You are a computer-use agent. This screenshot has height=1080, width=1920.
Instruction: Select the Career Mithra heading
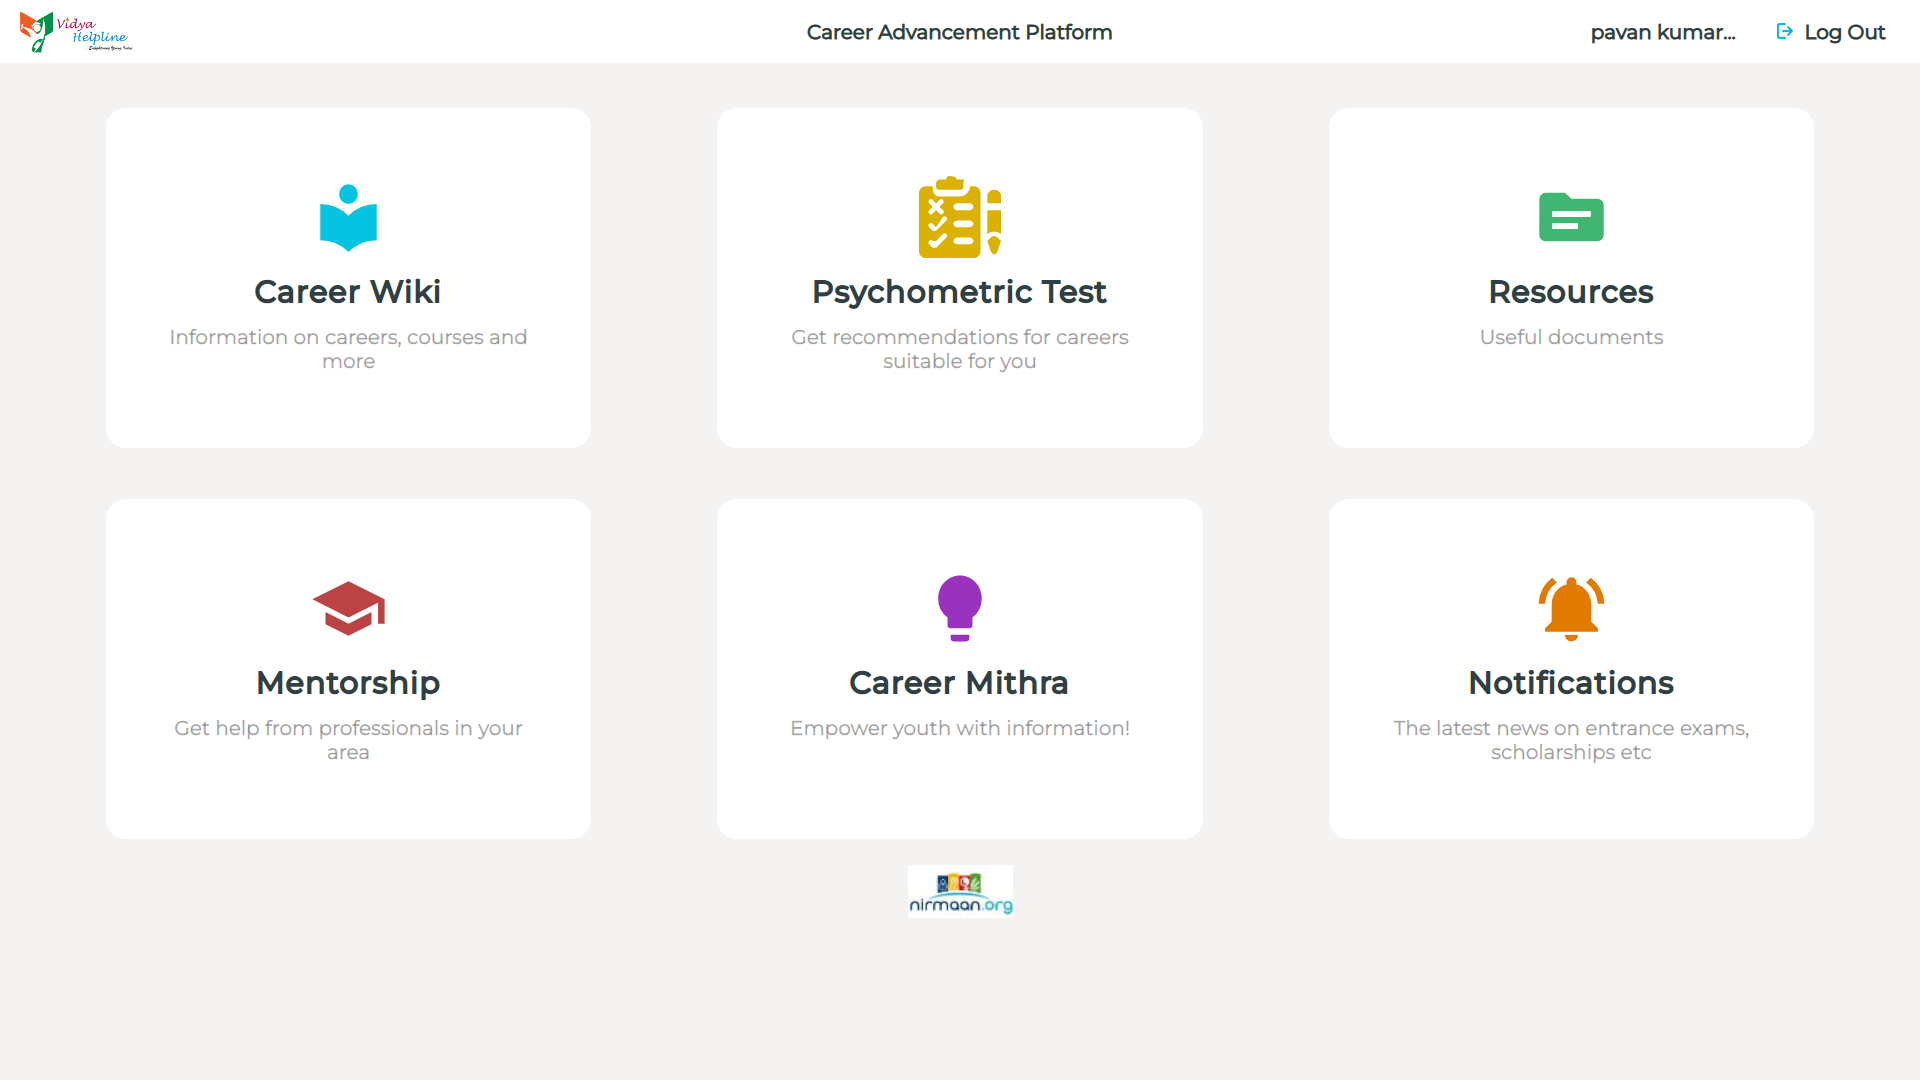(x=959, y=683)
